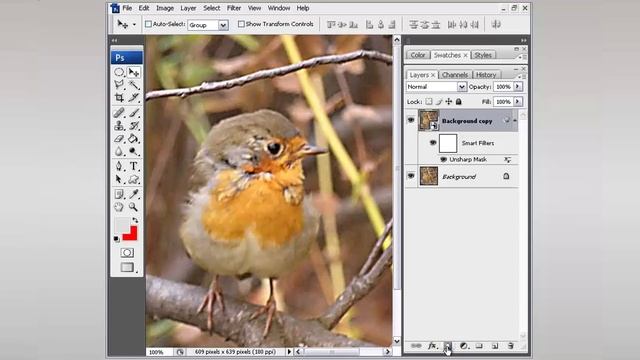Click the Delete layer trash icon

[510, 346]
